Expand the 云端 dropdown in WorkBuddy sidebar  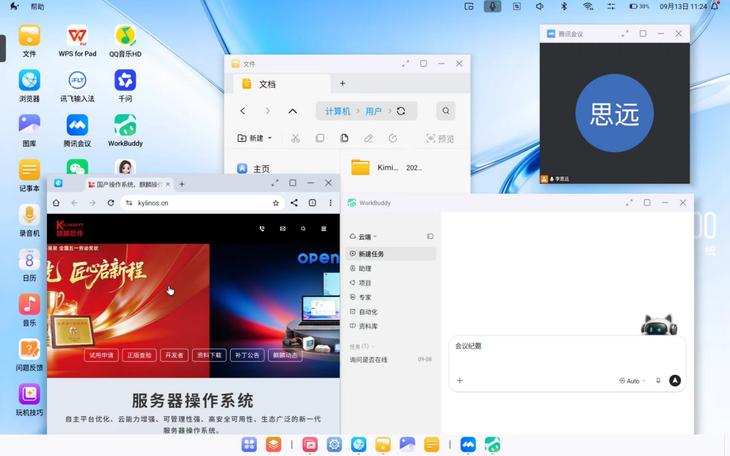click(363, 237)
